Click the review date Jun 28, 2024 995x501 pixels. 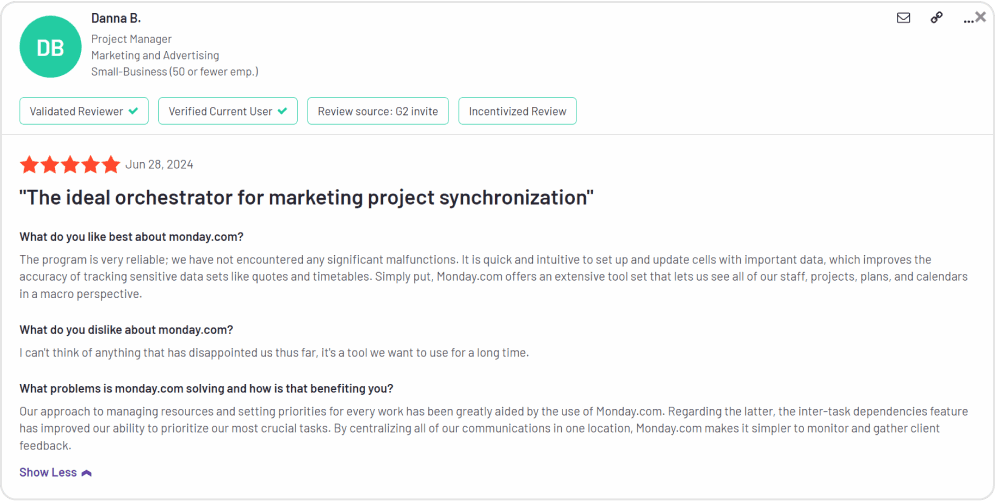(159, 165)
